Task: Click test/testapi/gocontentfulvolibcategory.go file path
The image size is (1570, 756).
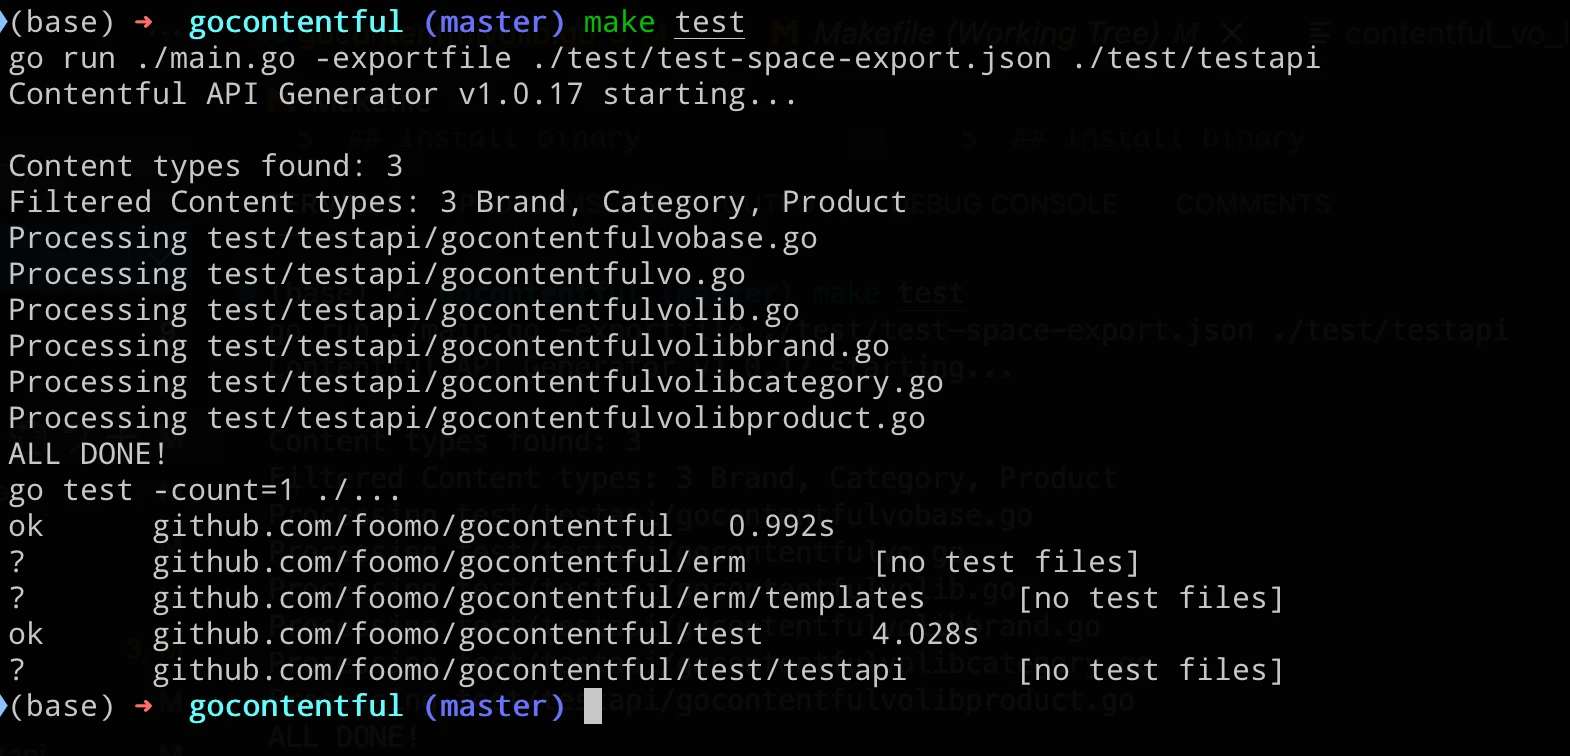Action: (x=575, y=382)
